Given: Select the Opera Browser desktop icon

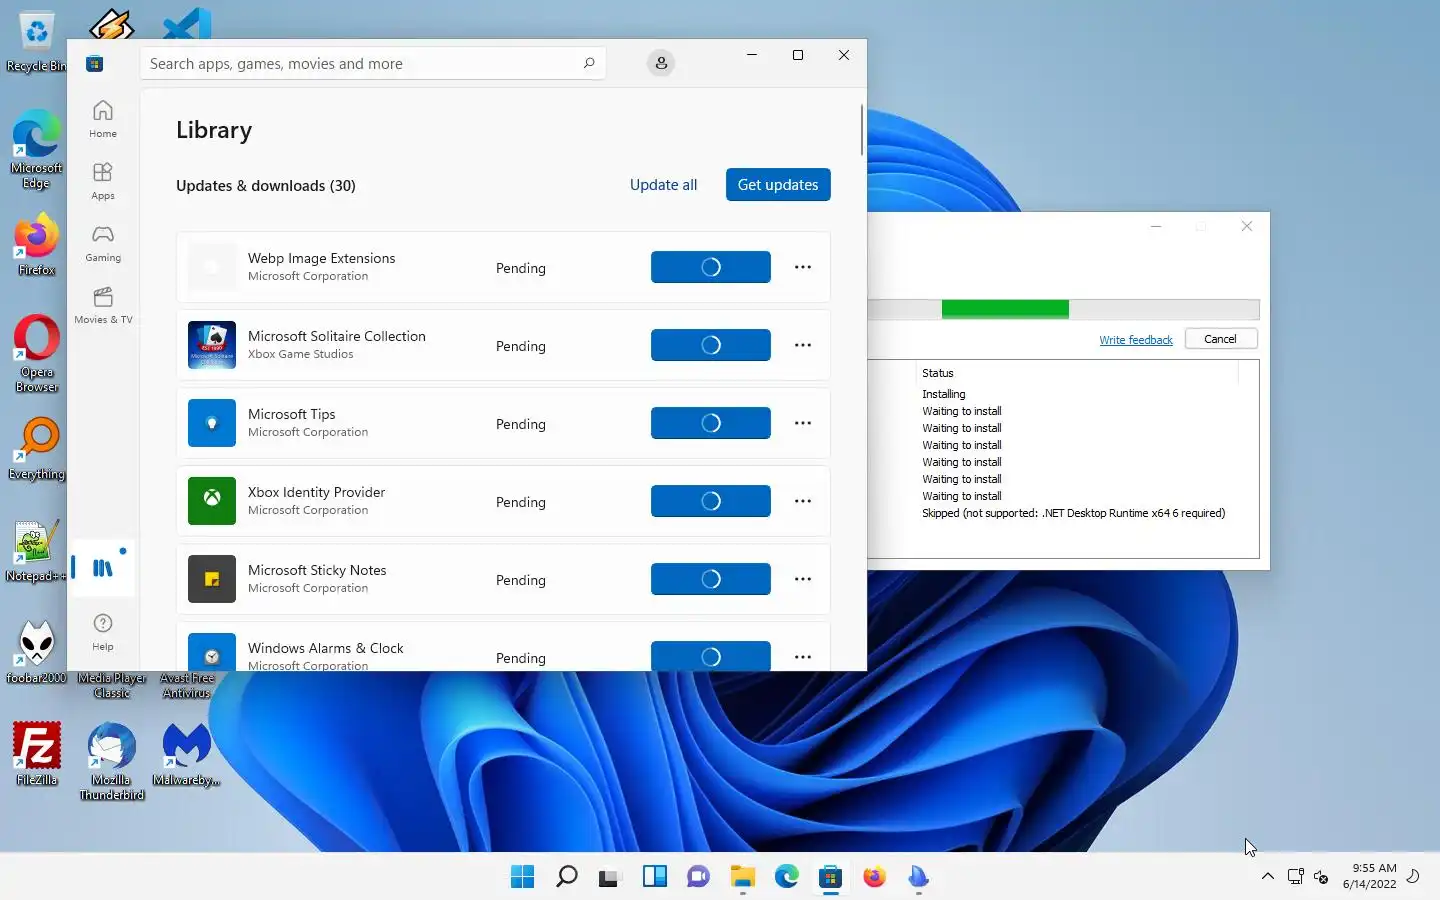Looking at the screenshot, I should coord(37,354).
